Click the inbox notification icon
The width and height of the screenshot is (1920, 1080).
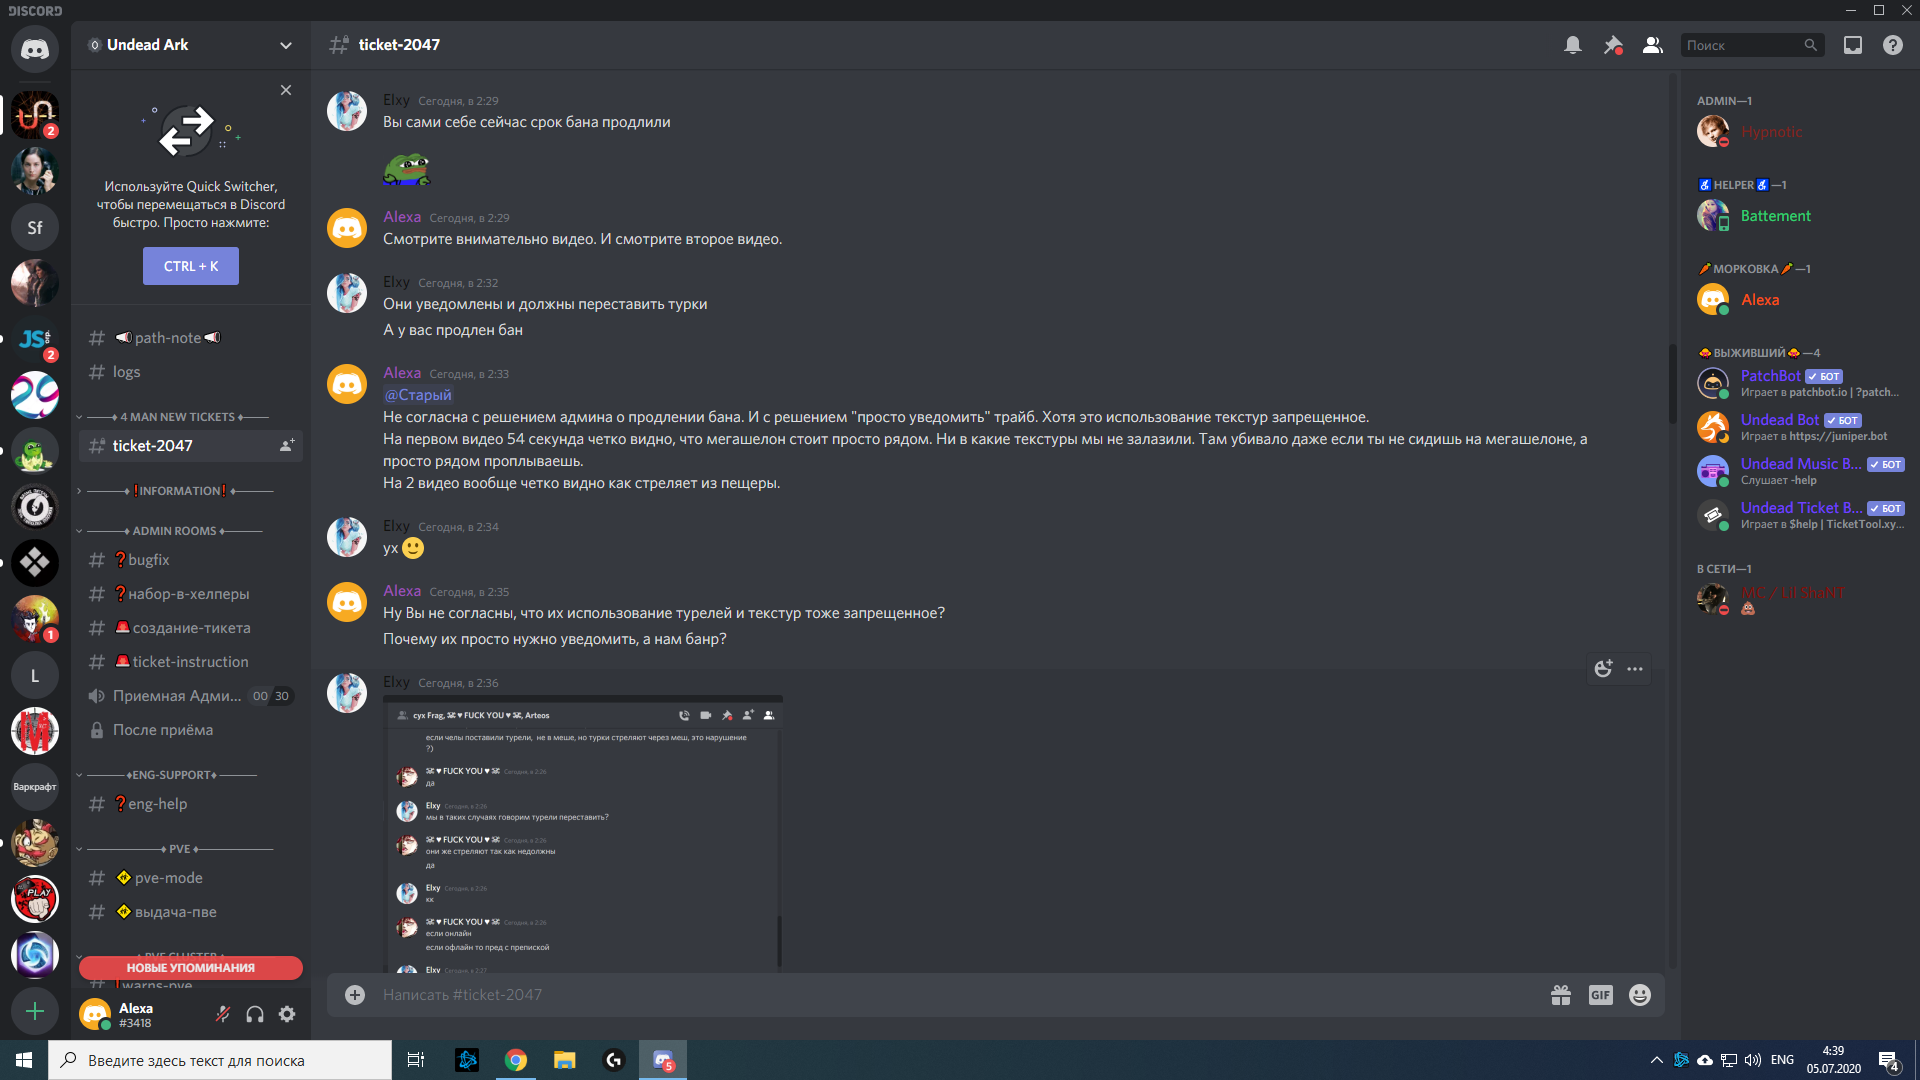[1853, 45]
